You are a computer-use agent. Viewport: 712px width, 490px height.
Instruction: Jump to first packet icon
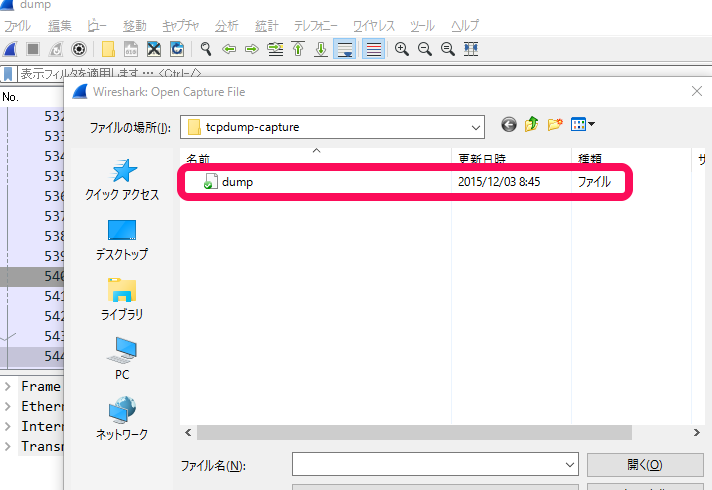(298, 49)
